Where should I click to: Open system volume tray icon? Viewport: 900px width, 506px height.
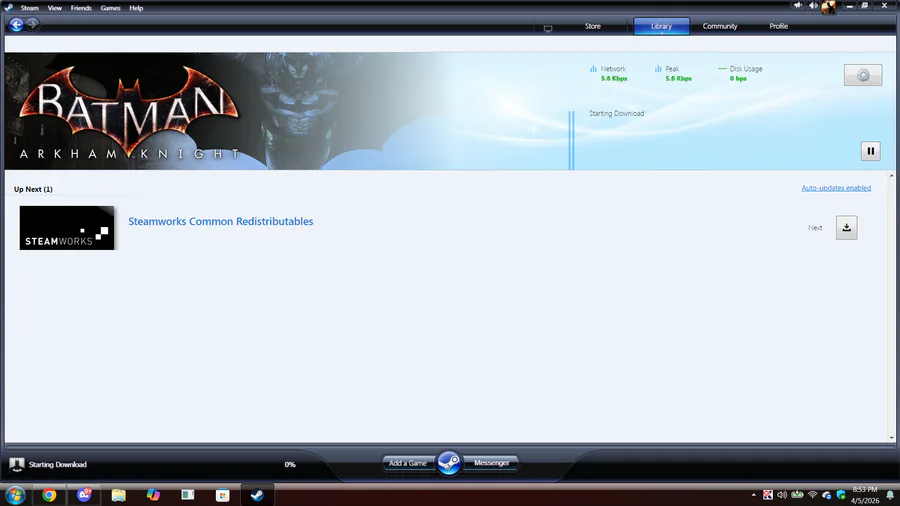[782, 495]
